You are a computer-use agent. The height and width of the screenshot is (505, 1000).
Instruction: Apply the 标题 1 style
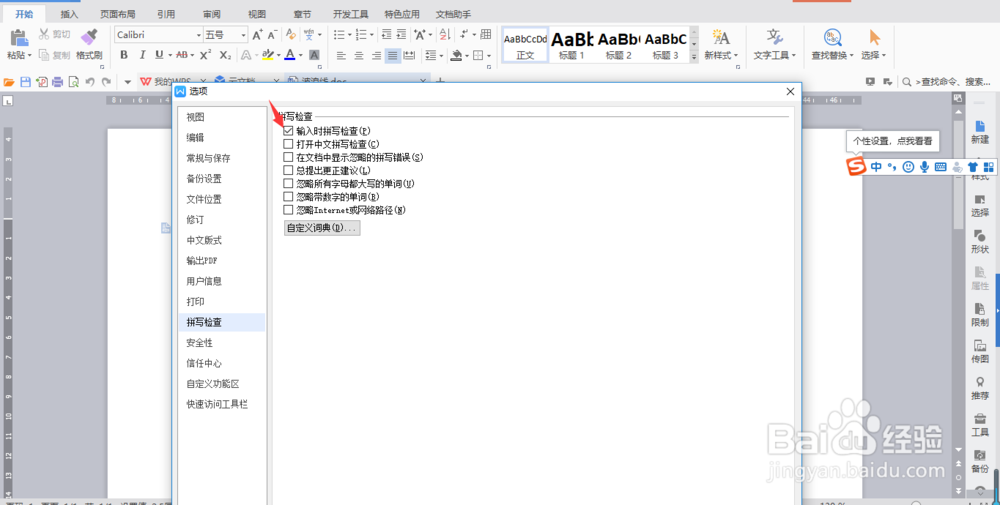[571, 45]
